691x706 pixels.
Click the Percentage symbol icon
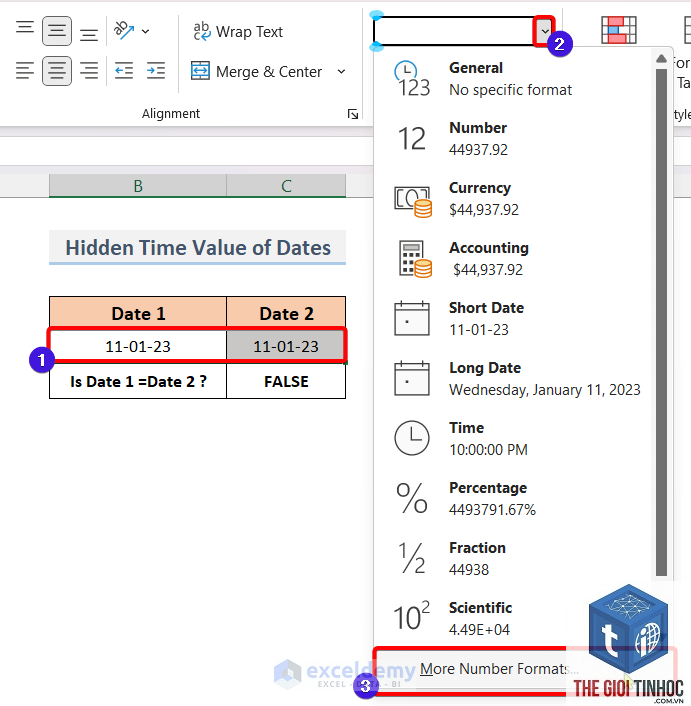[x=411, y=498]
